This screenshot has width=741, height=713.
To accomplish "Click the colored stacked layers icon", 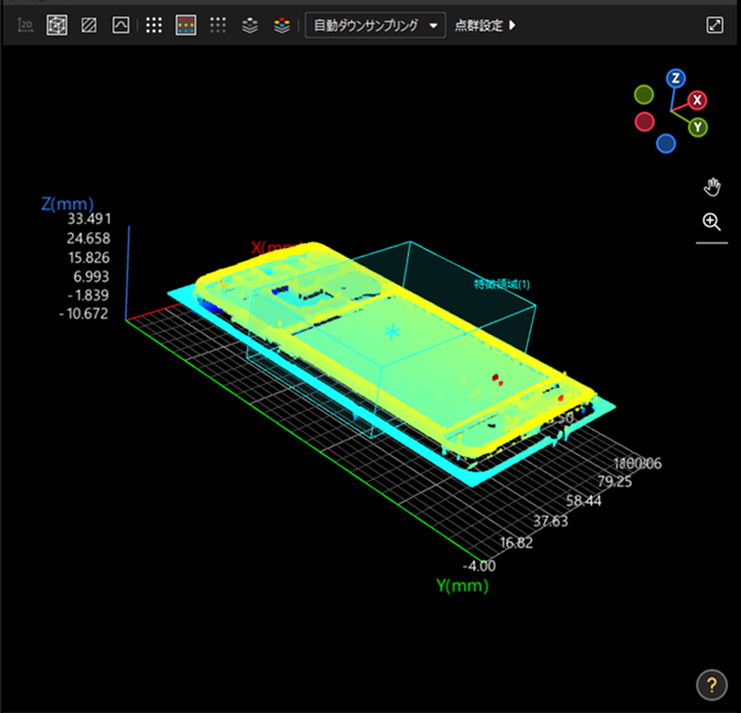I will (x=283, y=26).
